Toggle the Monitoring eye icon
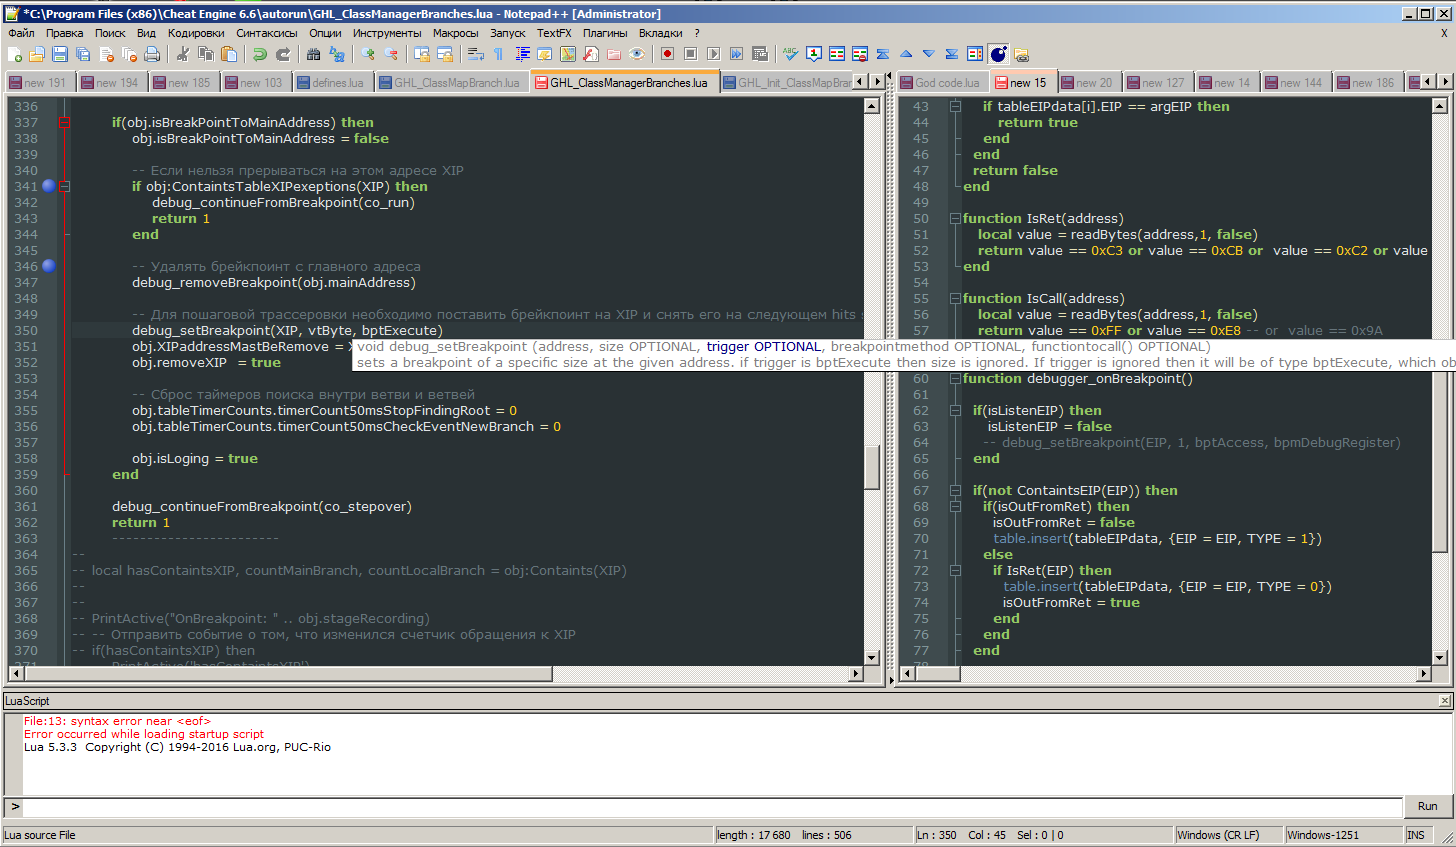The height and width of the screenshot is (847, 1456). [636, 54]
